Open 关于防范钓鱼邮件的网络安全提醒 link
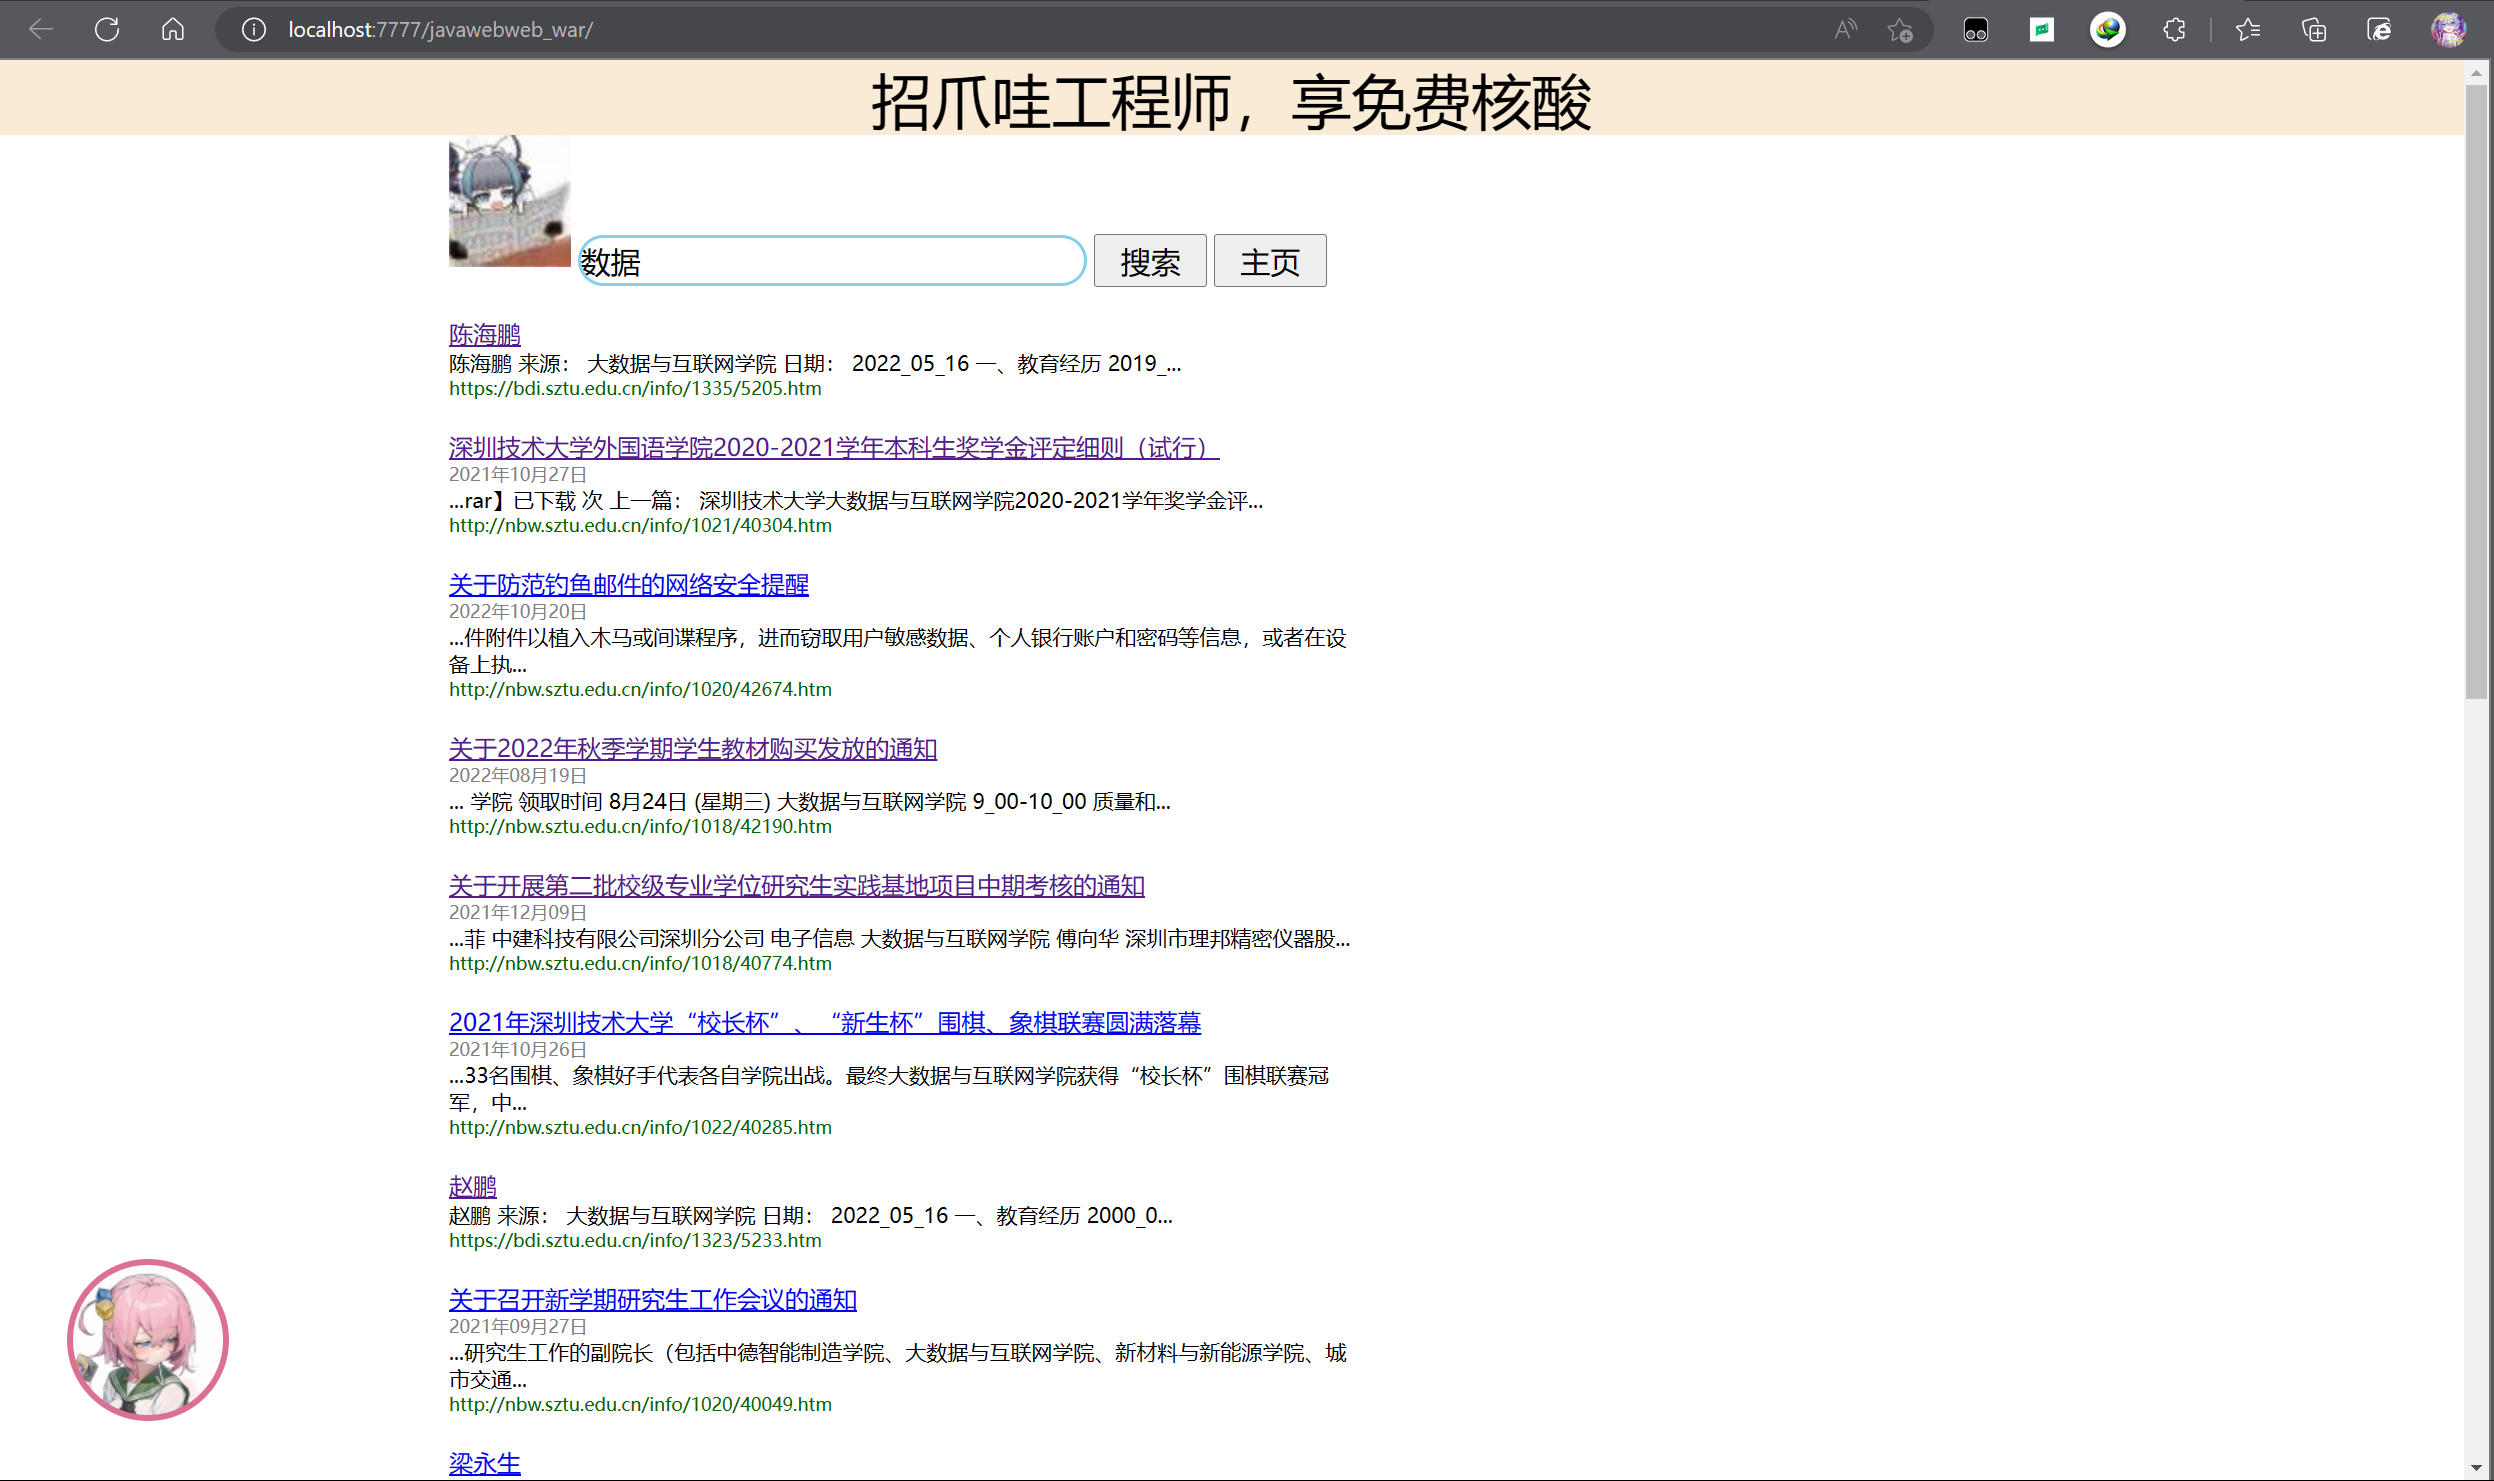The height and width of the screenshot is (1481, 2494). point(629,584)
